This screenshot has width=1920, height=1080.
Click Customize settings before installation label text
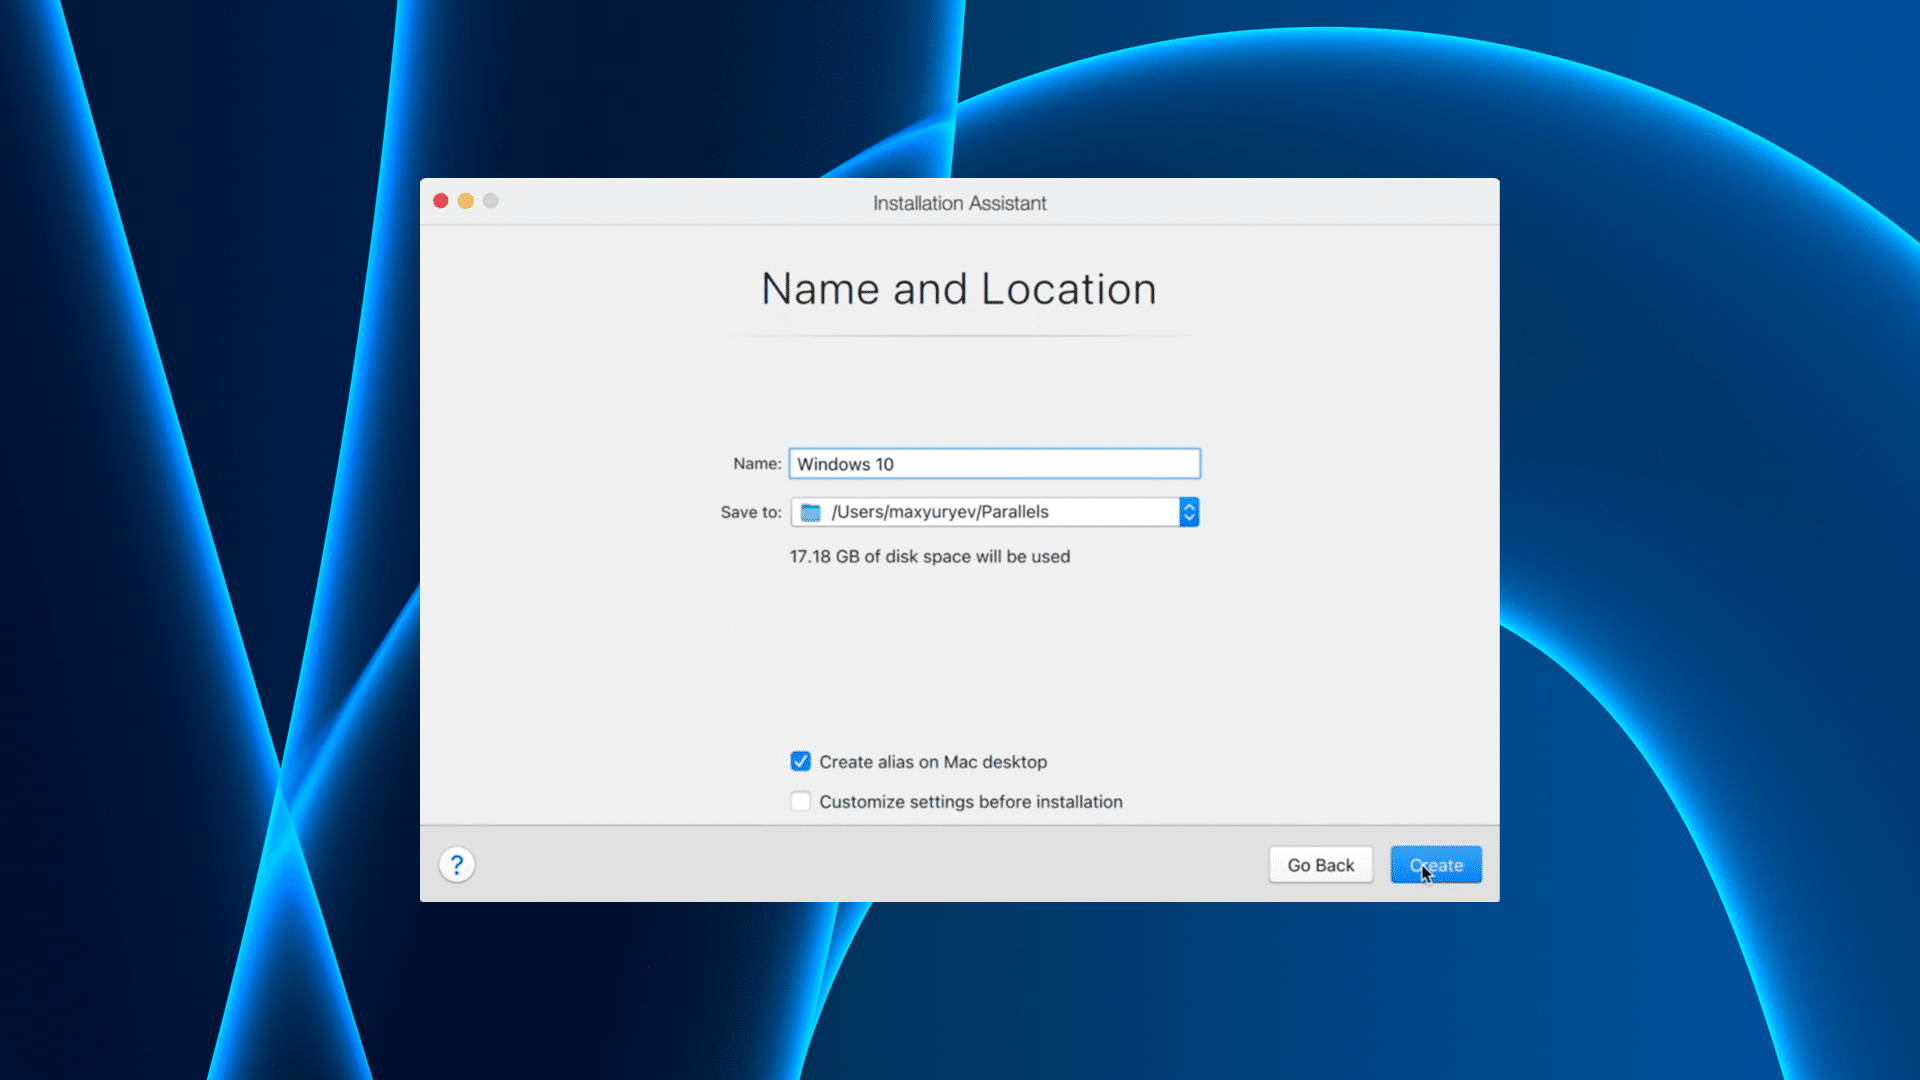coord(971,802)
